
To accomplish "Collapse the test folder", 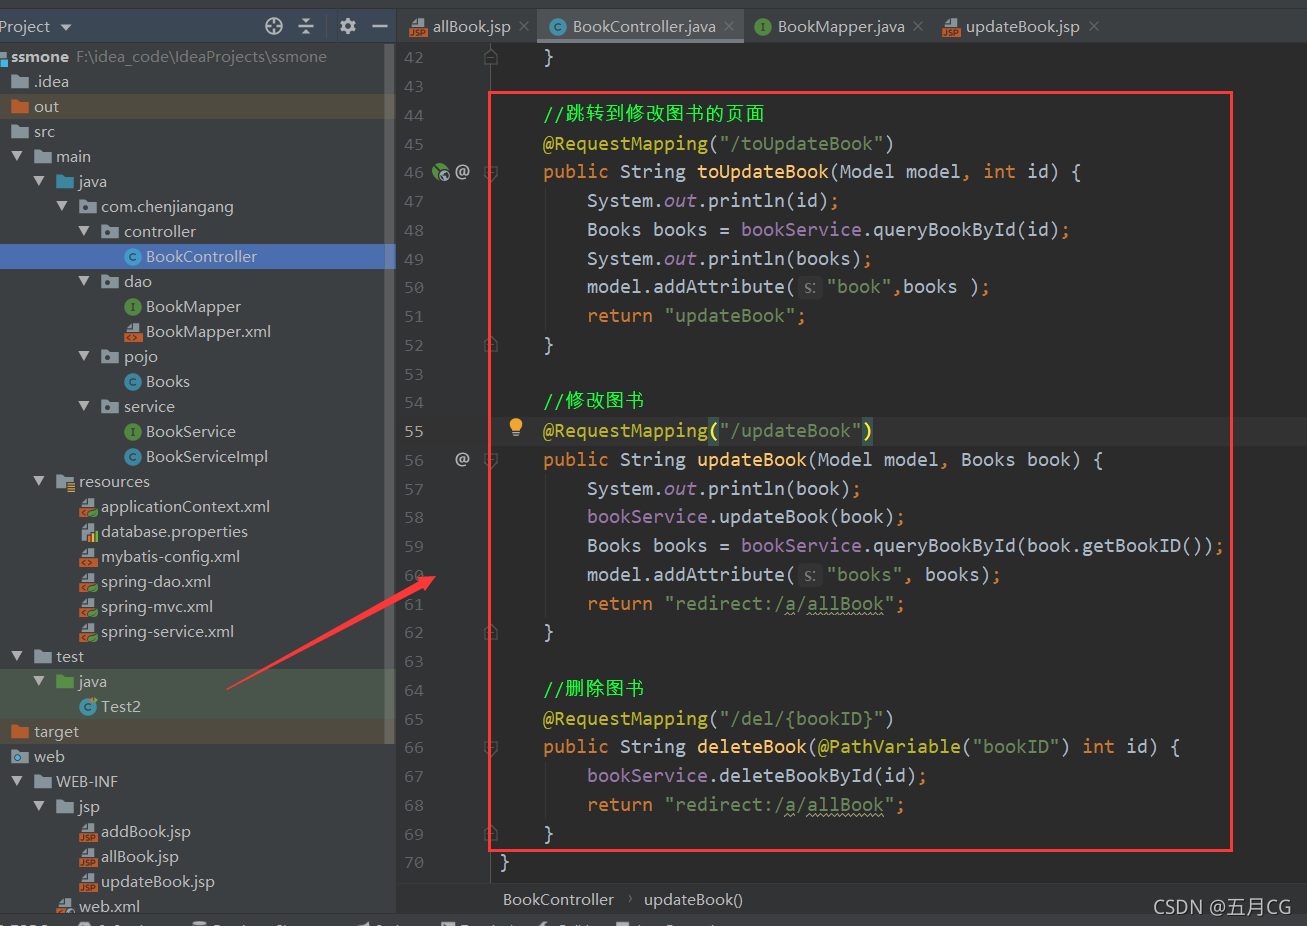I will click(17, 656).
